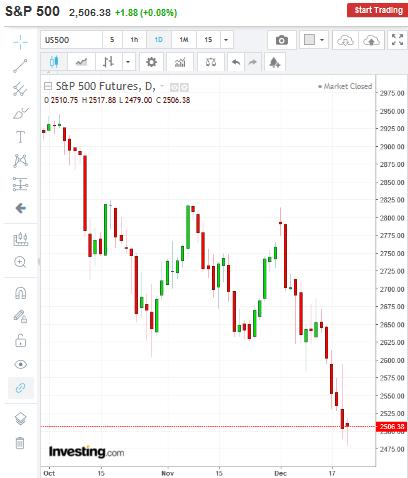Toggle drawings sync link icon

(21, 388)
